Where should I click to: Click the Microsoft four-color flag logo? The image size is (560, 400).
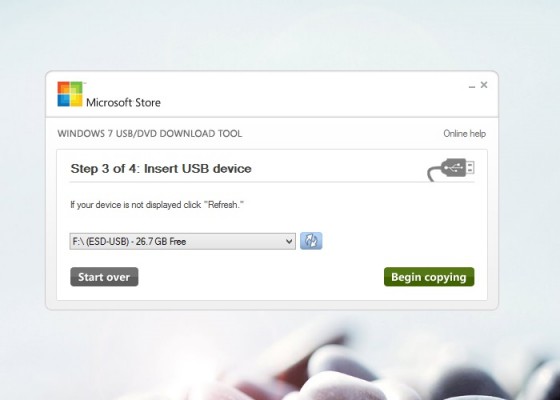(70, 94)
